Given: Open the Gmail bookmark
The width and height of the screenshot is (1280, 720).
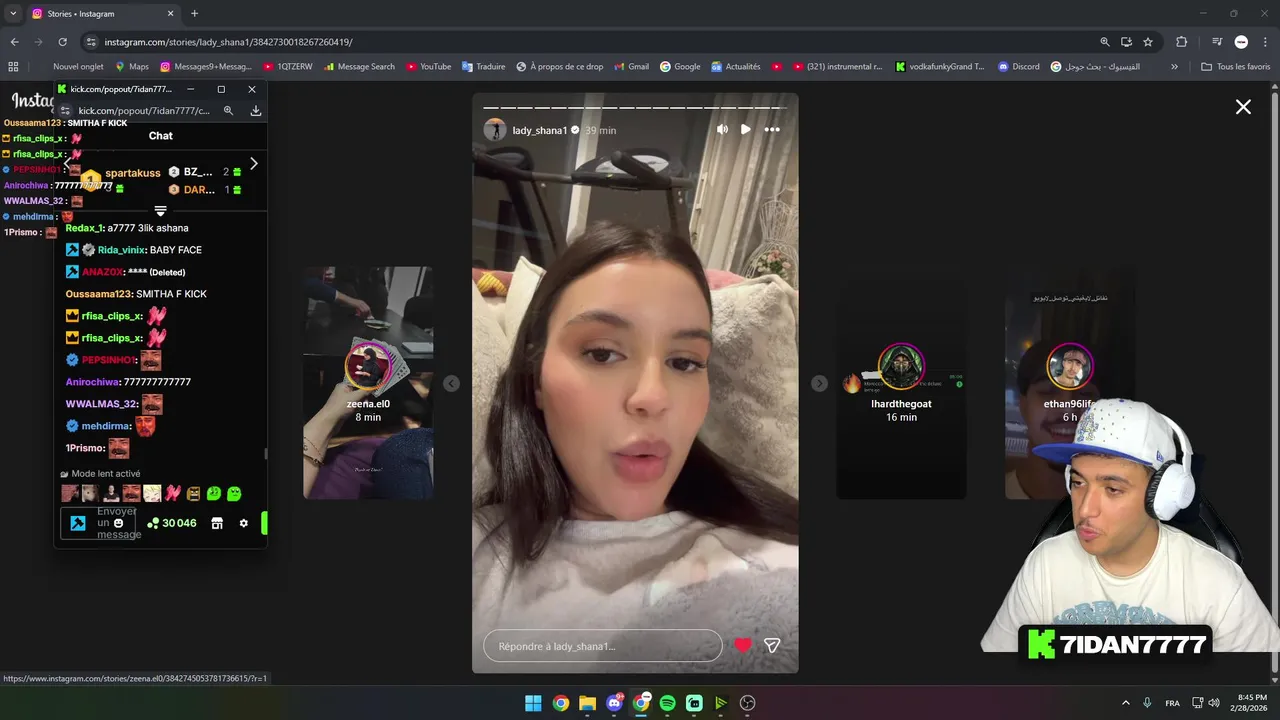Looking at the screenshot, I should click(630, 67).
